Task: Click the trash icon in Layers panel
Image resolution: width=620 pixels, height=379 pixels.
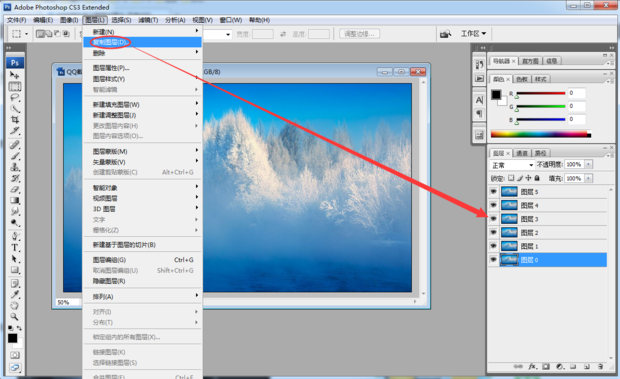Action: [601, 367]
